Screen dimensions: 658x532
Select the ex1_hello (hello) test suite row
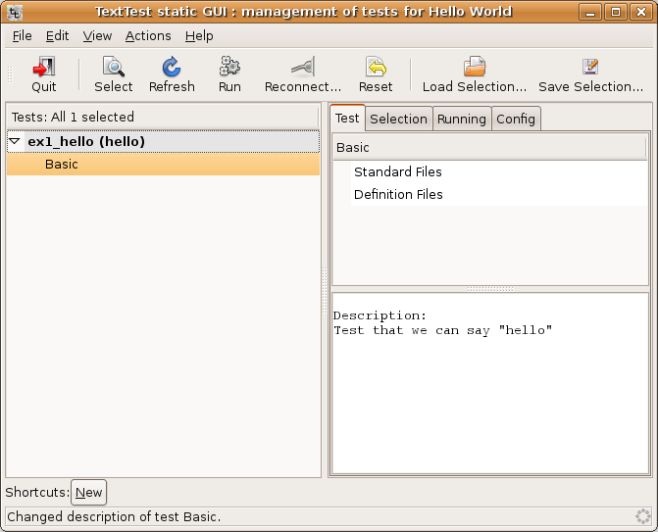click(163, 142)
